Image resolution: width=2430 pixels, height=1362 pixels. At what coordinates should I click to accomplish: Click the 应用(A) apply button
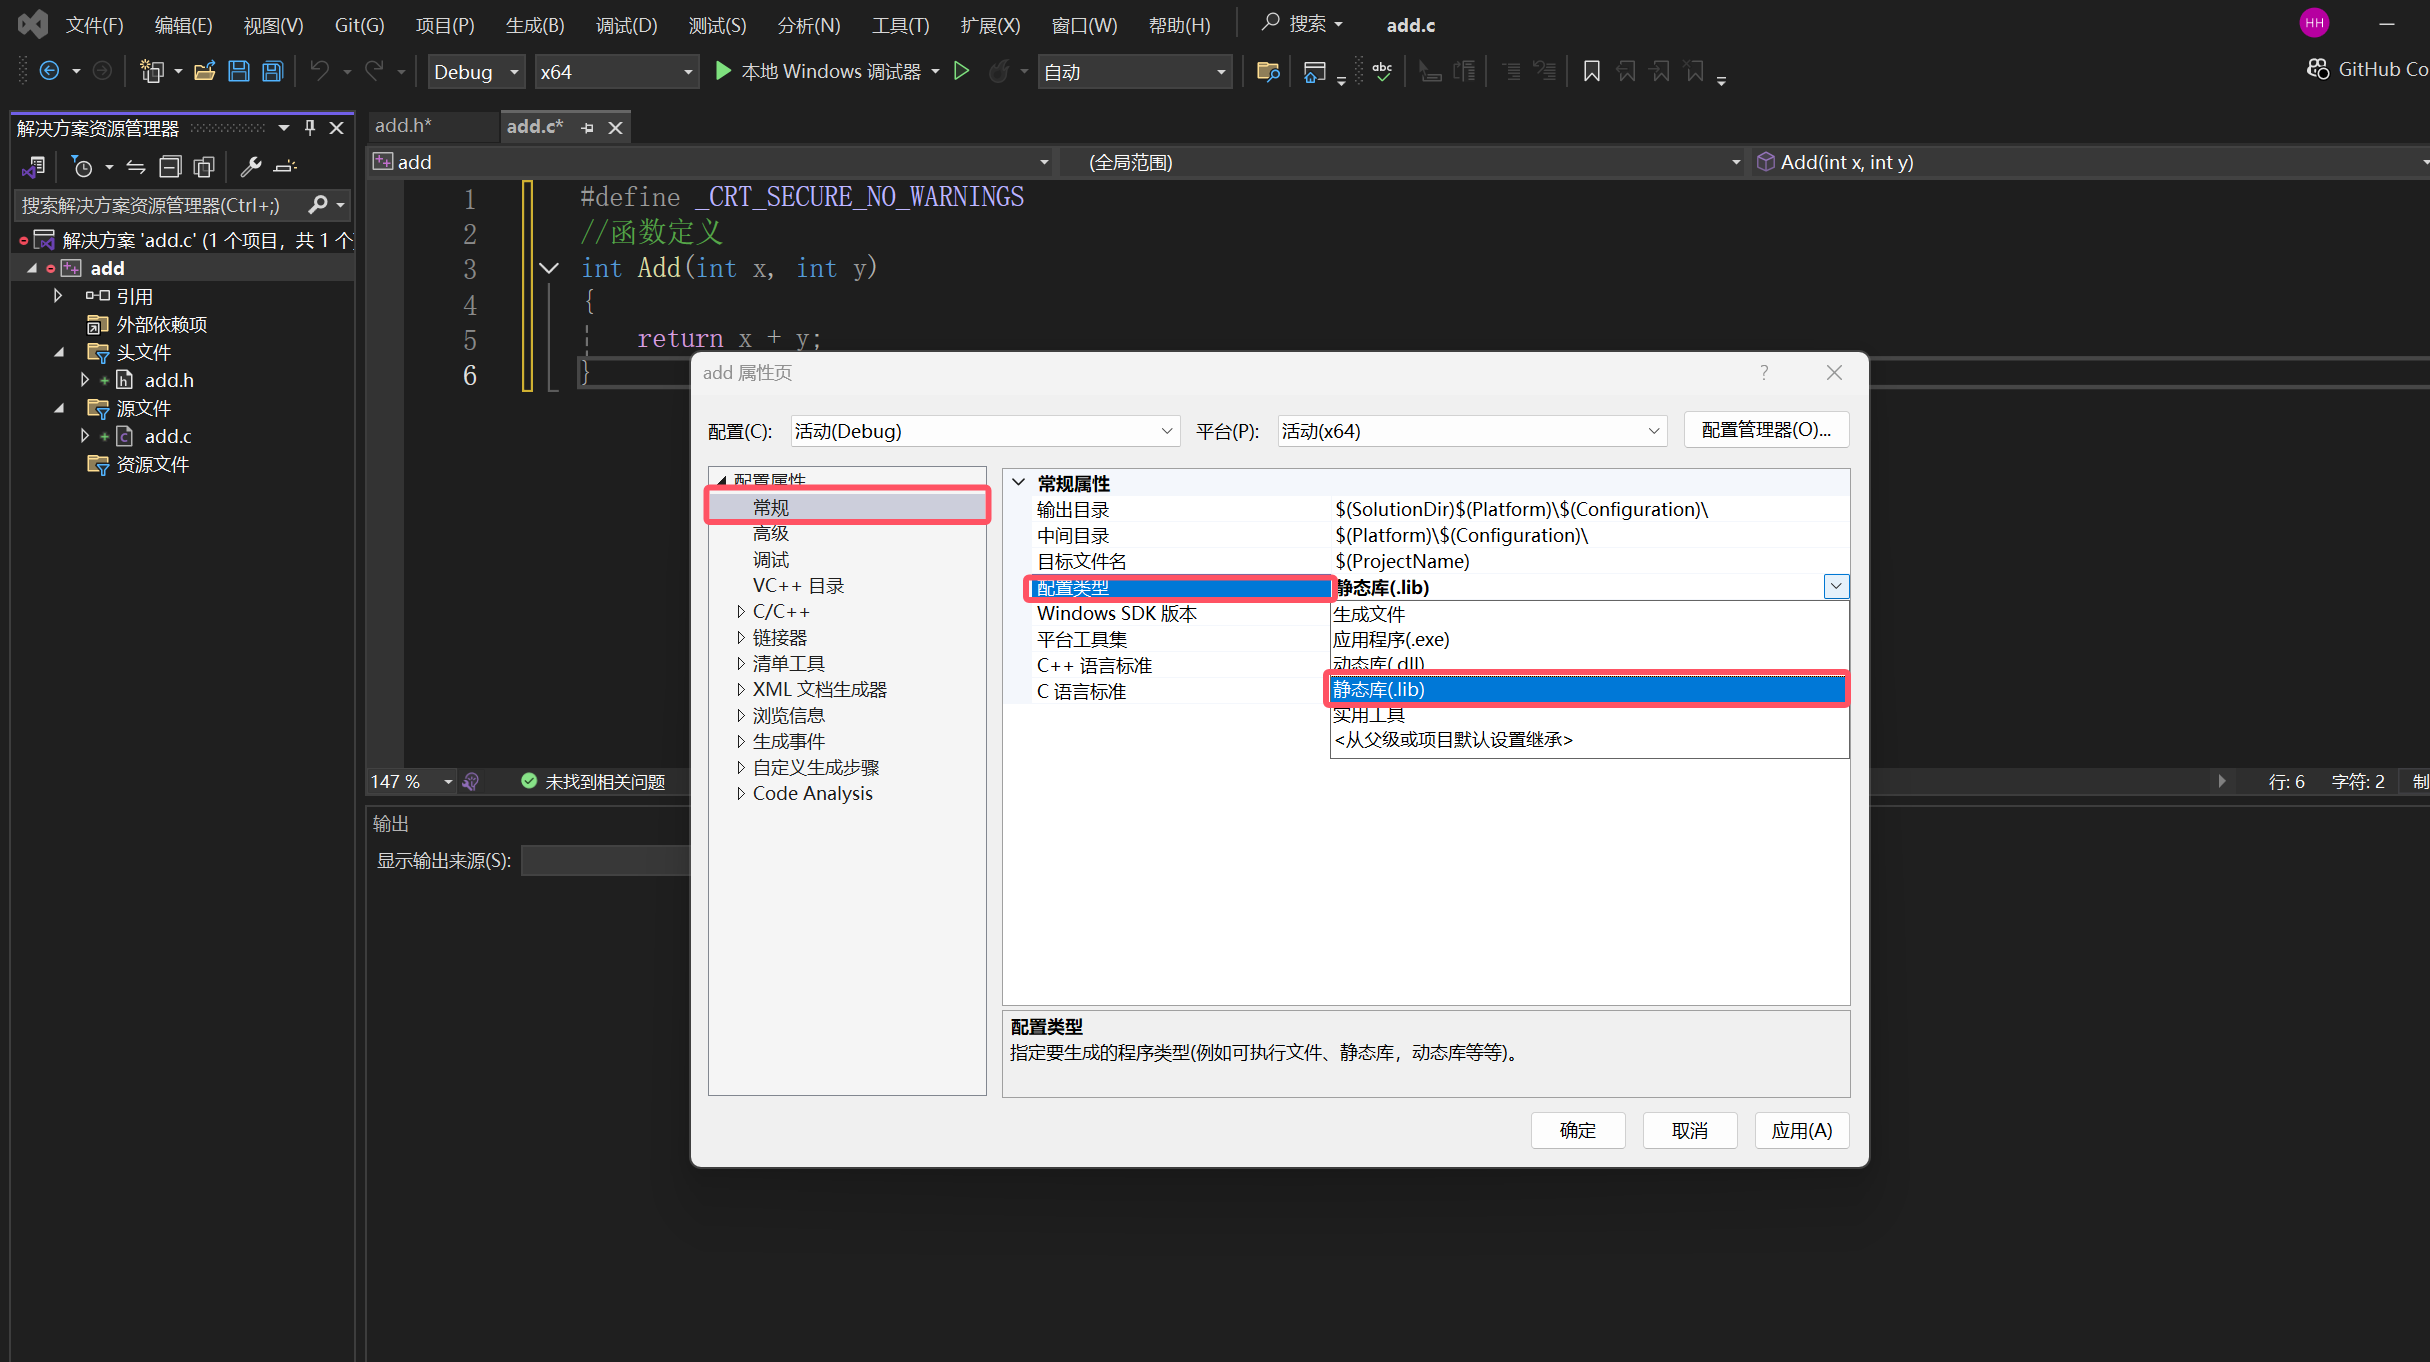pos(1801,1130)
